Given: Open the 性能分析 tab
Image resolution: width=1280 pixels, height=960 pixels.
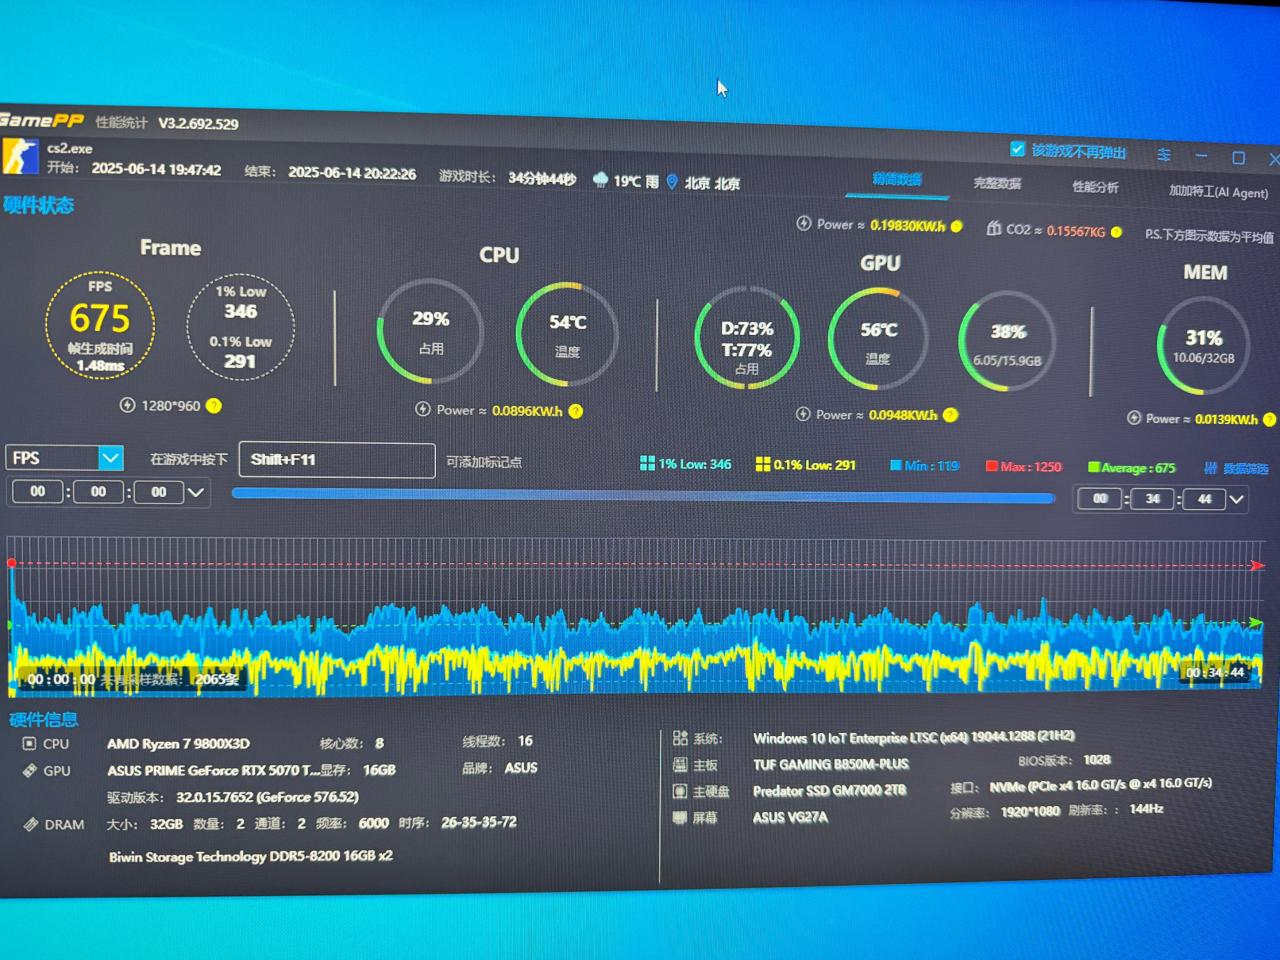Looking at the screenshot, I should [x=1095, y=187].
